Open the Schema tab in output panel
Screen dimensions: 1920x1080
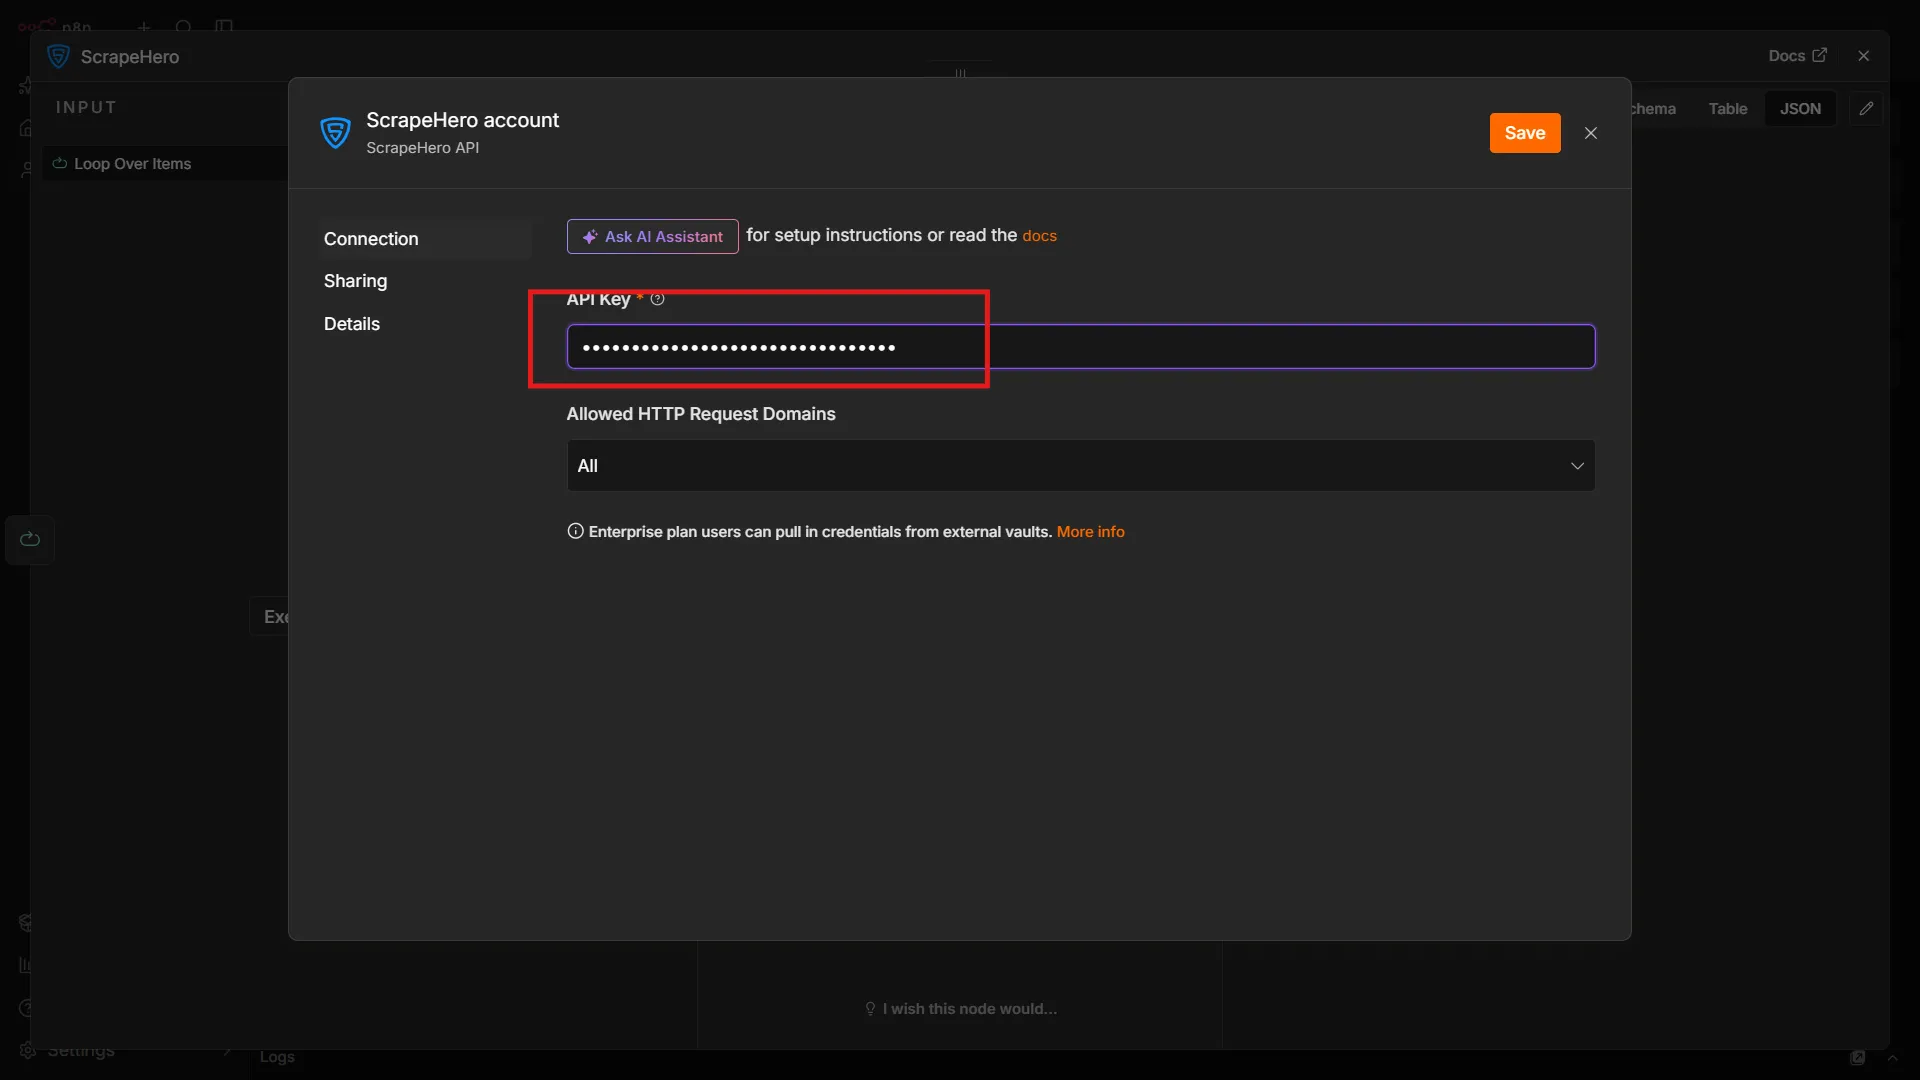(1654, 109)
